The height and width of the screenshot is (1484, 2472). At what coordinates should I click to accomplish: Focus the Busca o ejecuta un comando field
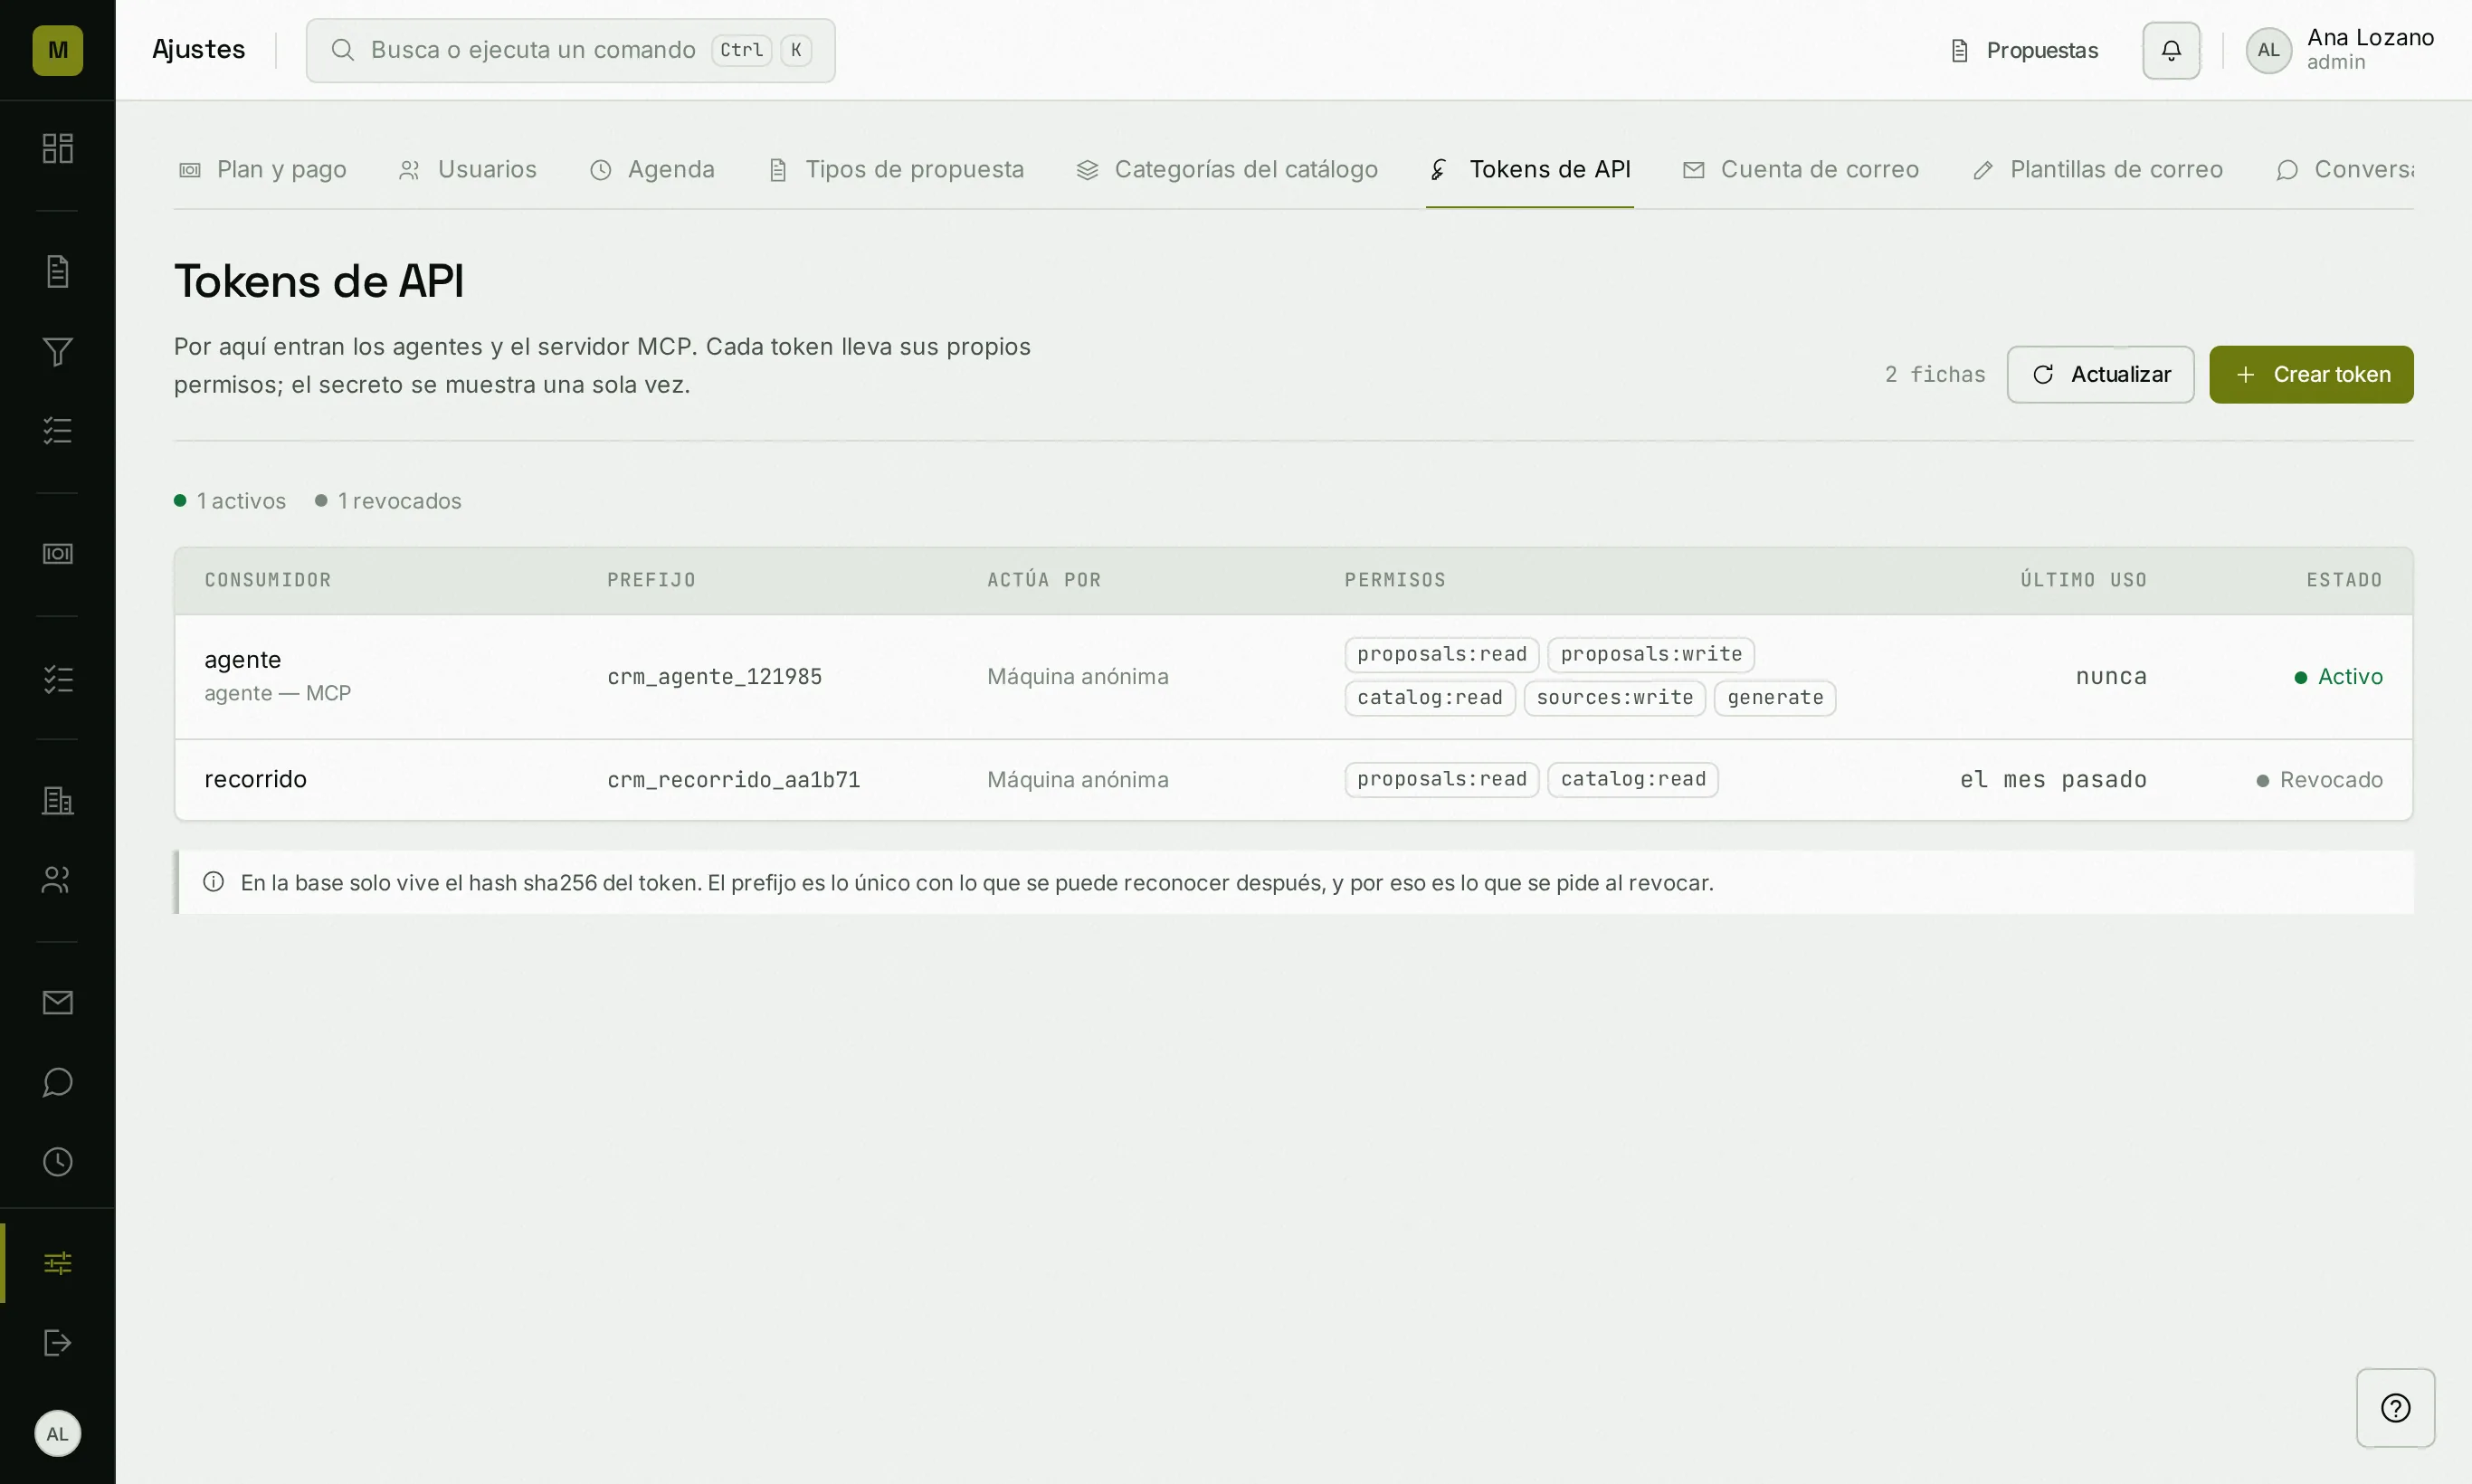point(570,50)
